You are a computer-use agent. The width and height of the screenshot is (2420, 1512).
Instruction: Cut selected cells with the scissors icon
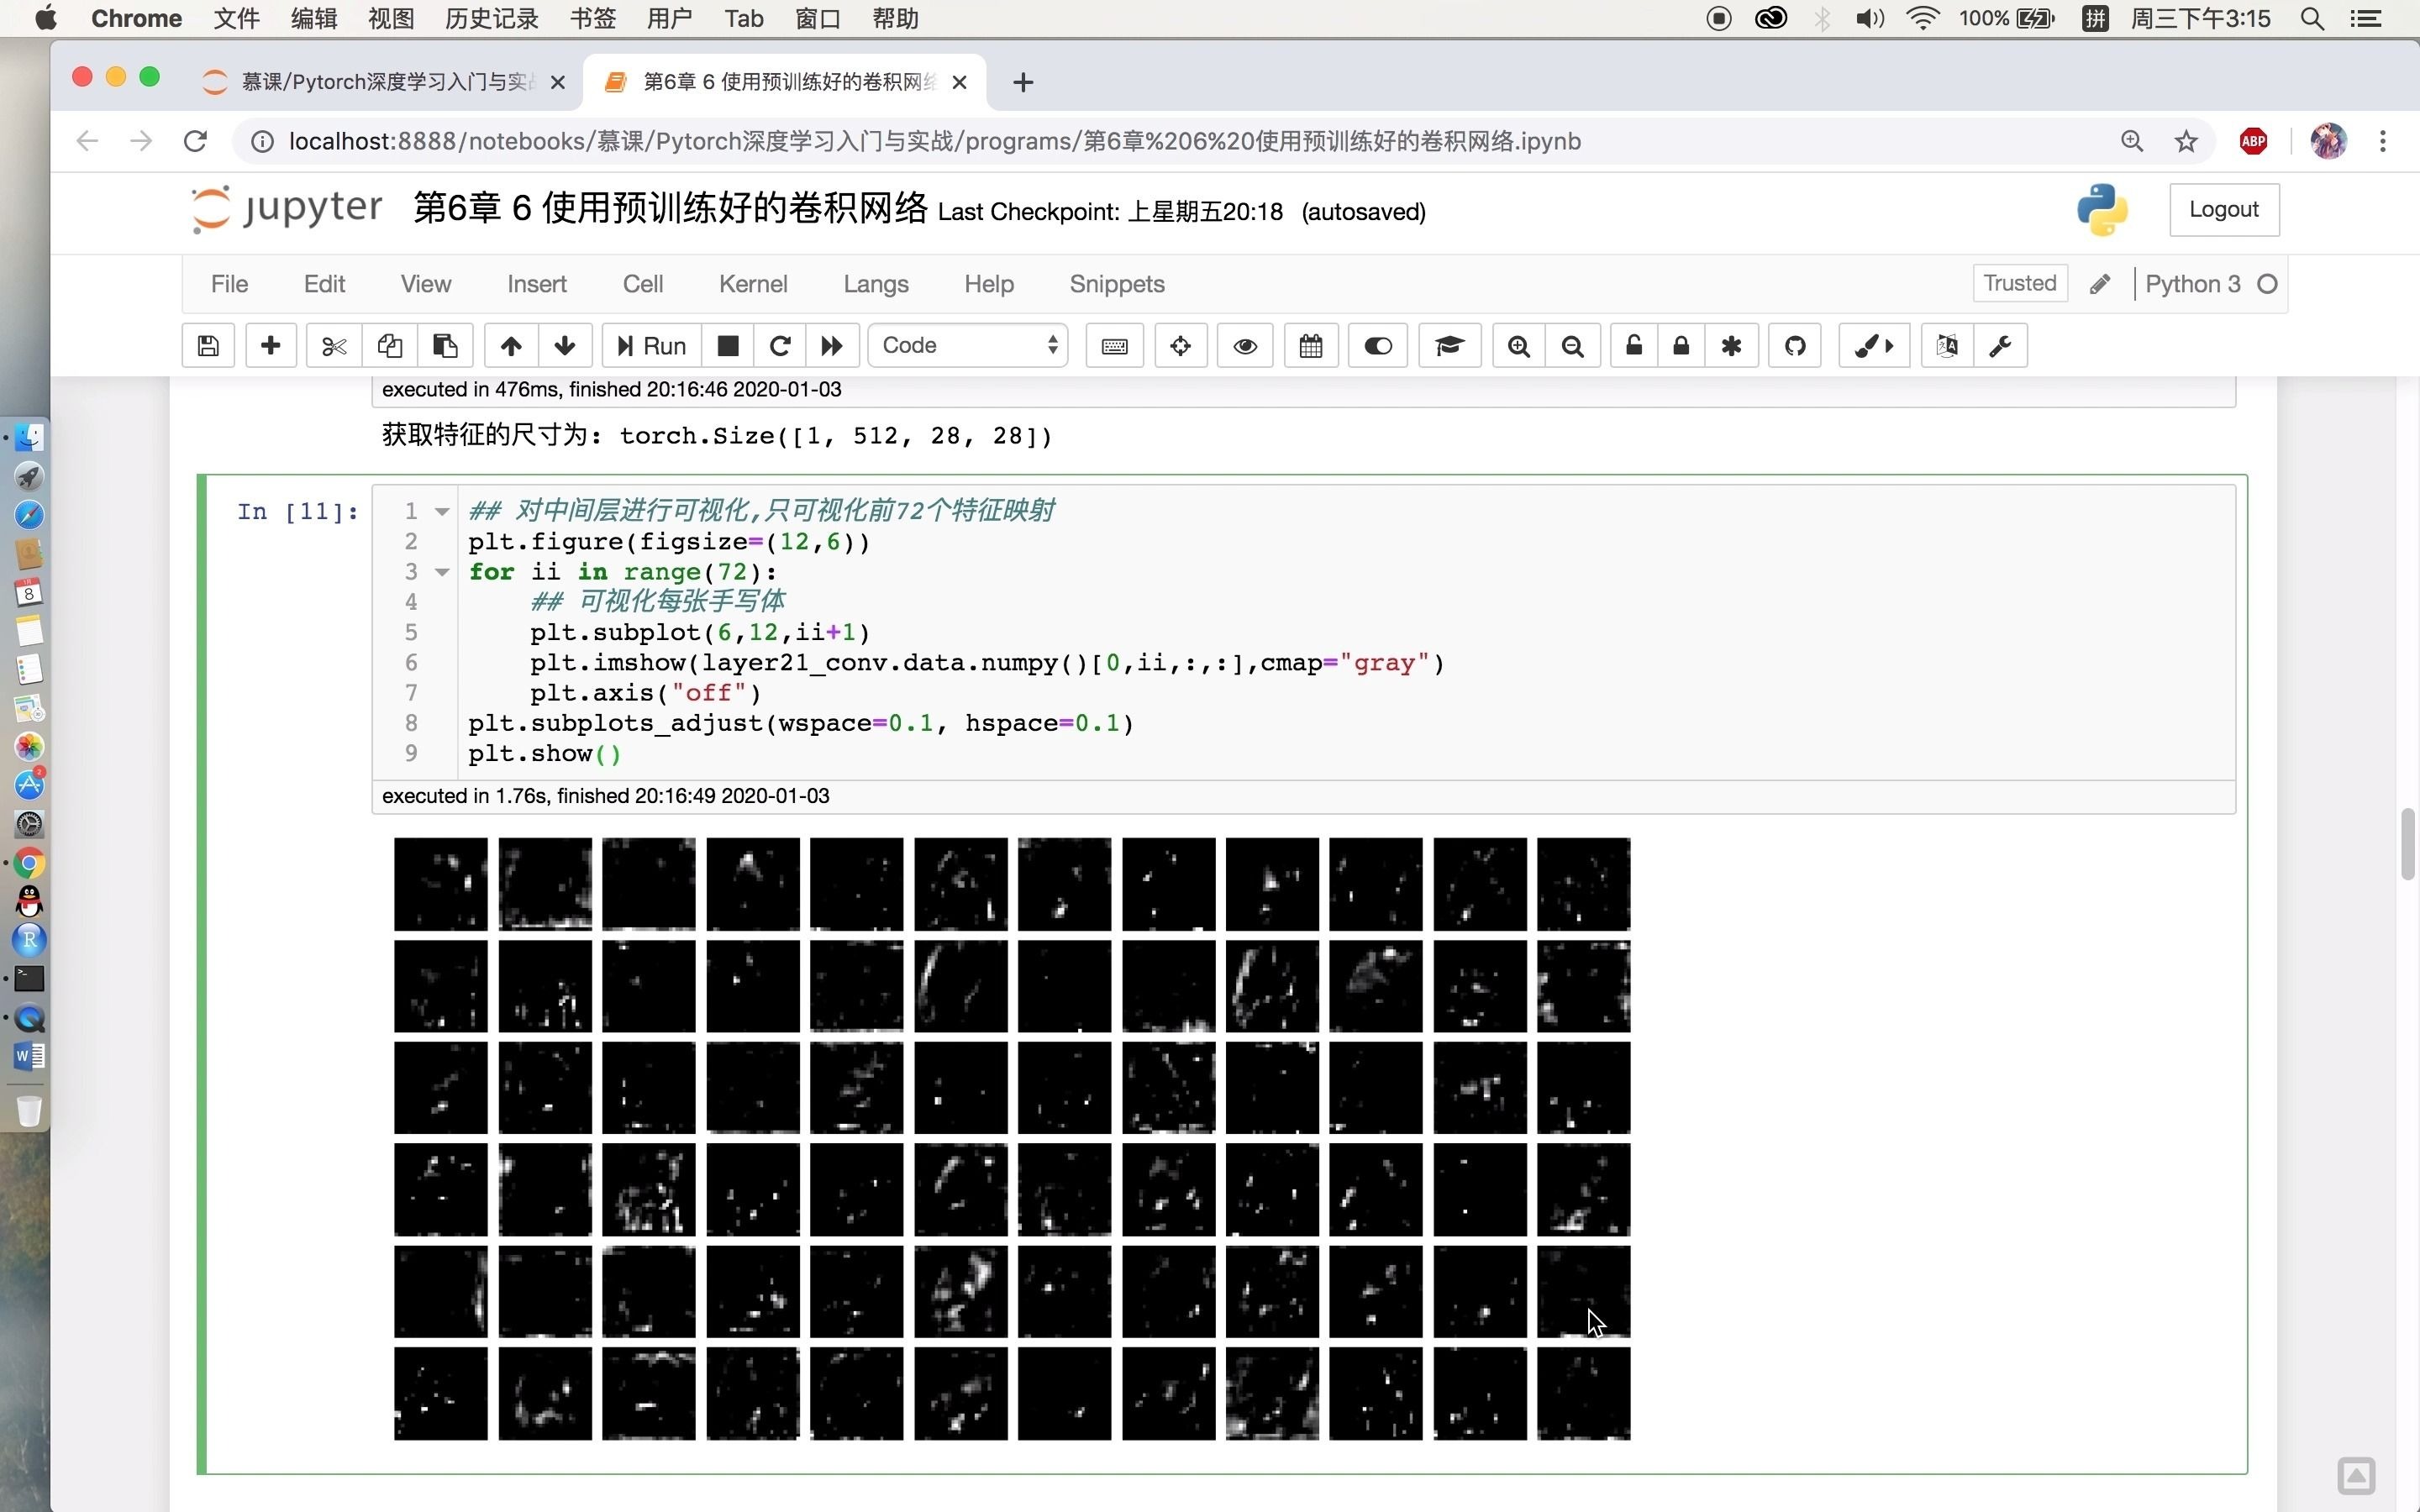[x=334, y=346]
